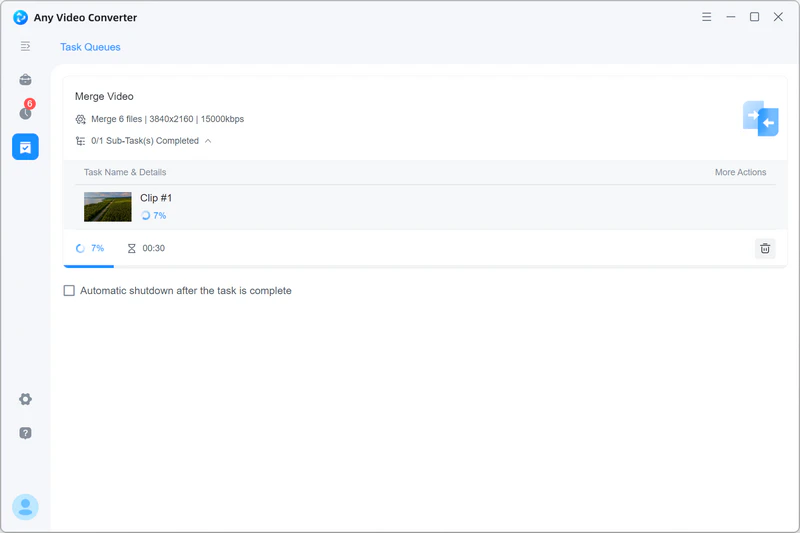Click the user profile avatar

pos(25,507)
